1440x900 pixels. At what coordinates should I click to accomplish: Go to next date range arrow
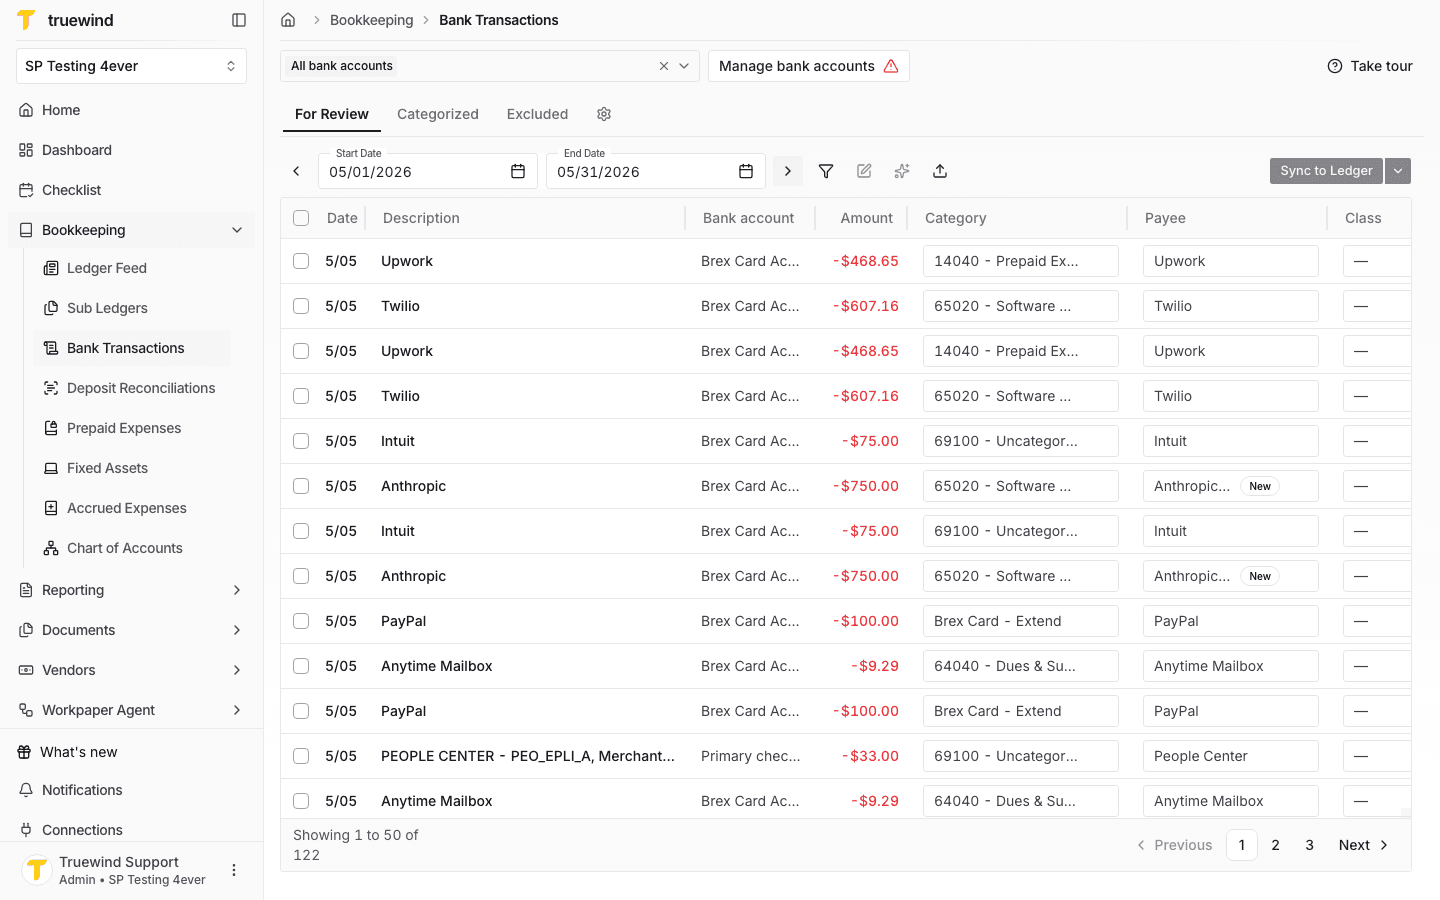click(788, 171)
